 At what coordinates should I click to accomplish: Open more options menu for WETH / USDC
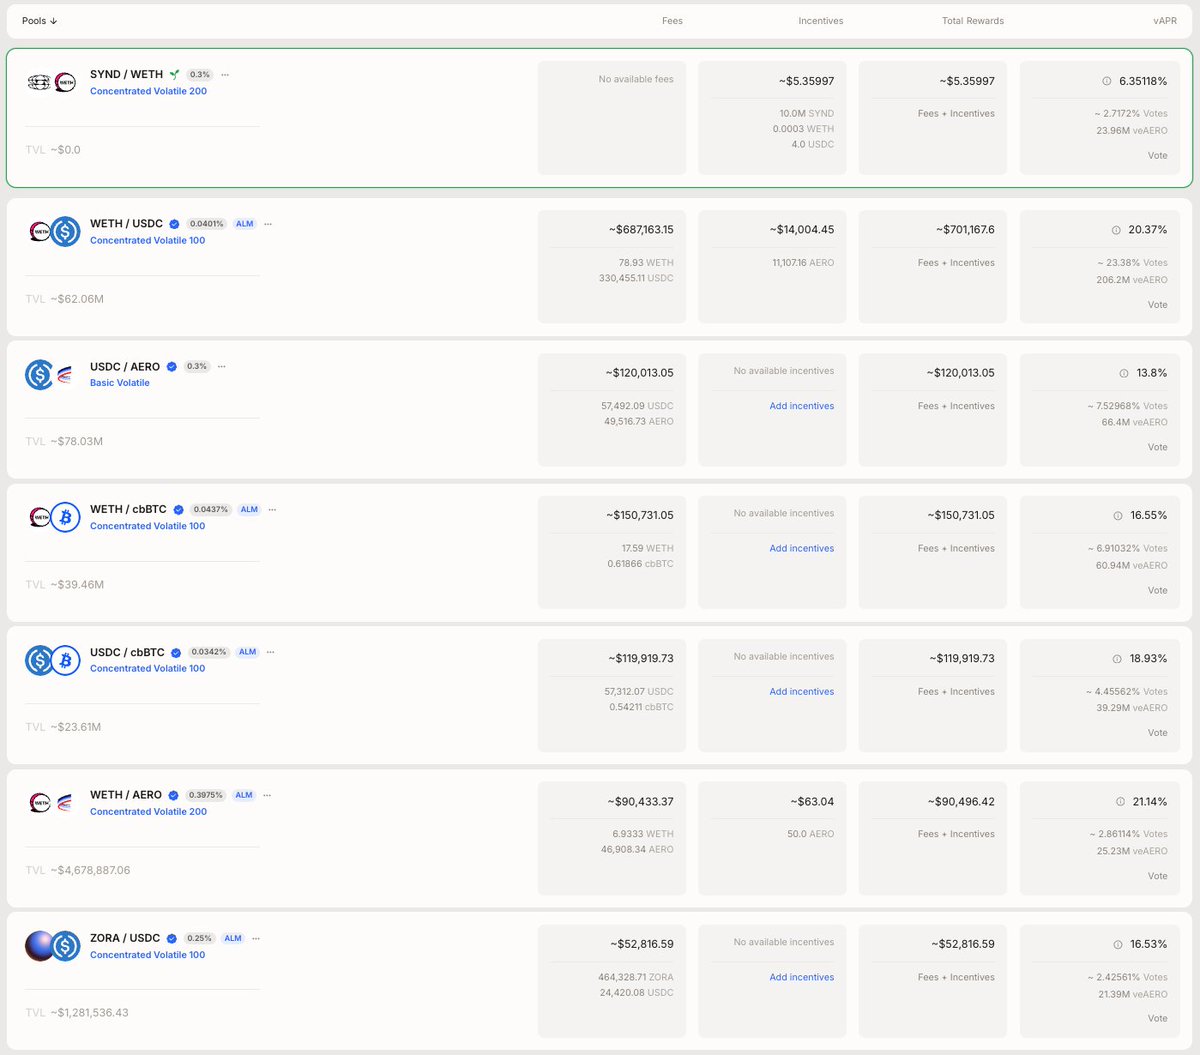point(268,224)
